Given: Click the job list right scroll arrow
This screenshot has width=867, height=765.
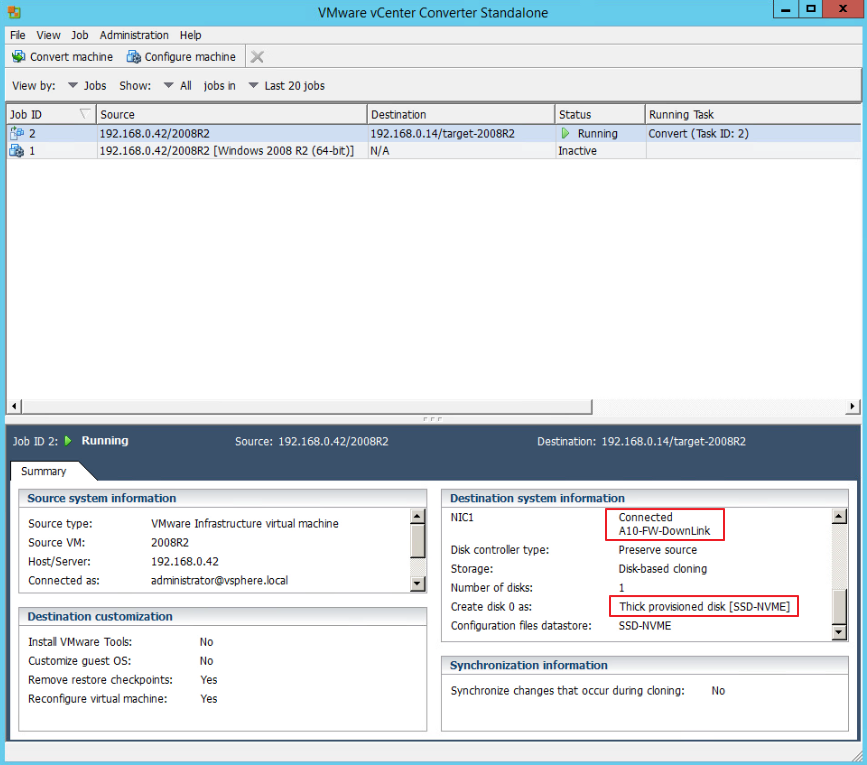Looking at the screenshot, I should 852,406.
